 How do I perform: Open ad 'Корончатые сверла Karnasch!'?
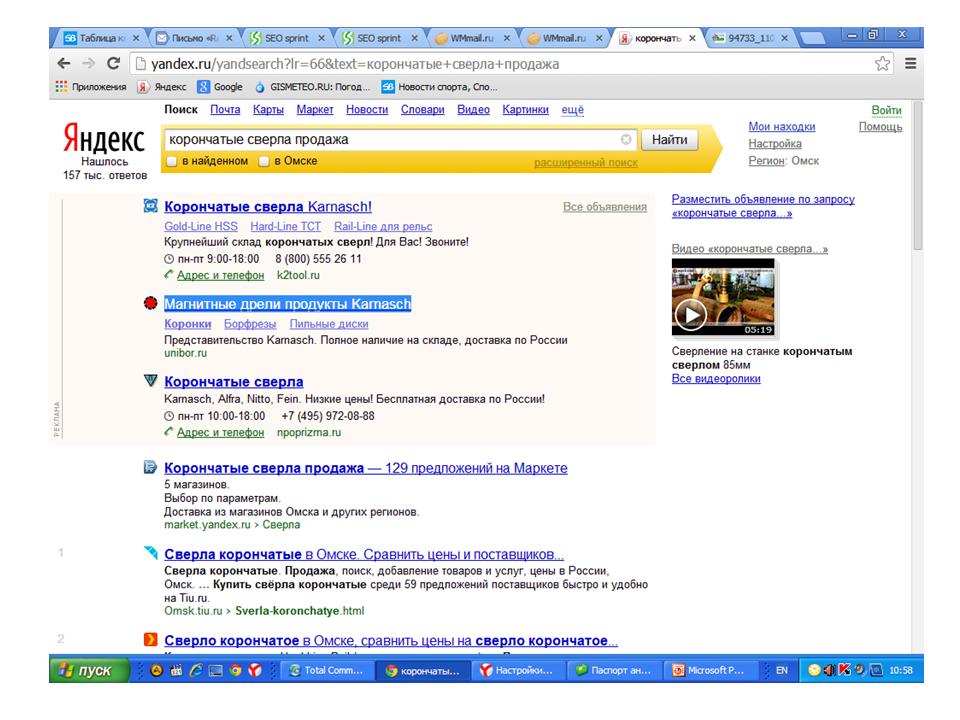268,207
